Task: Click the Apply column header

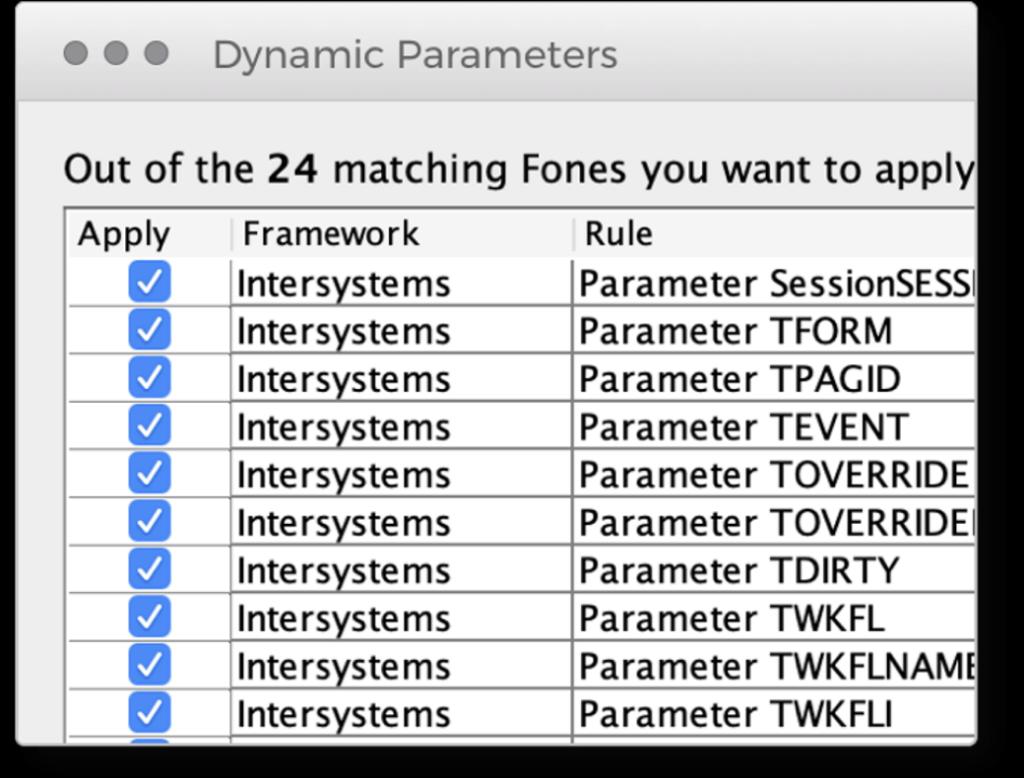Action: coord(124,234)
